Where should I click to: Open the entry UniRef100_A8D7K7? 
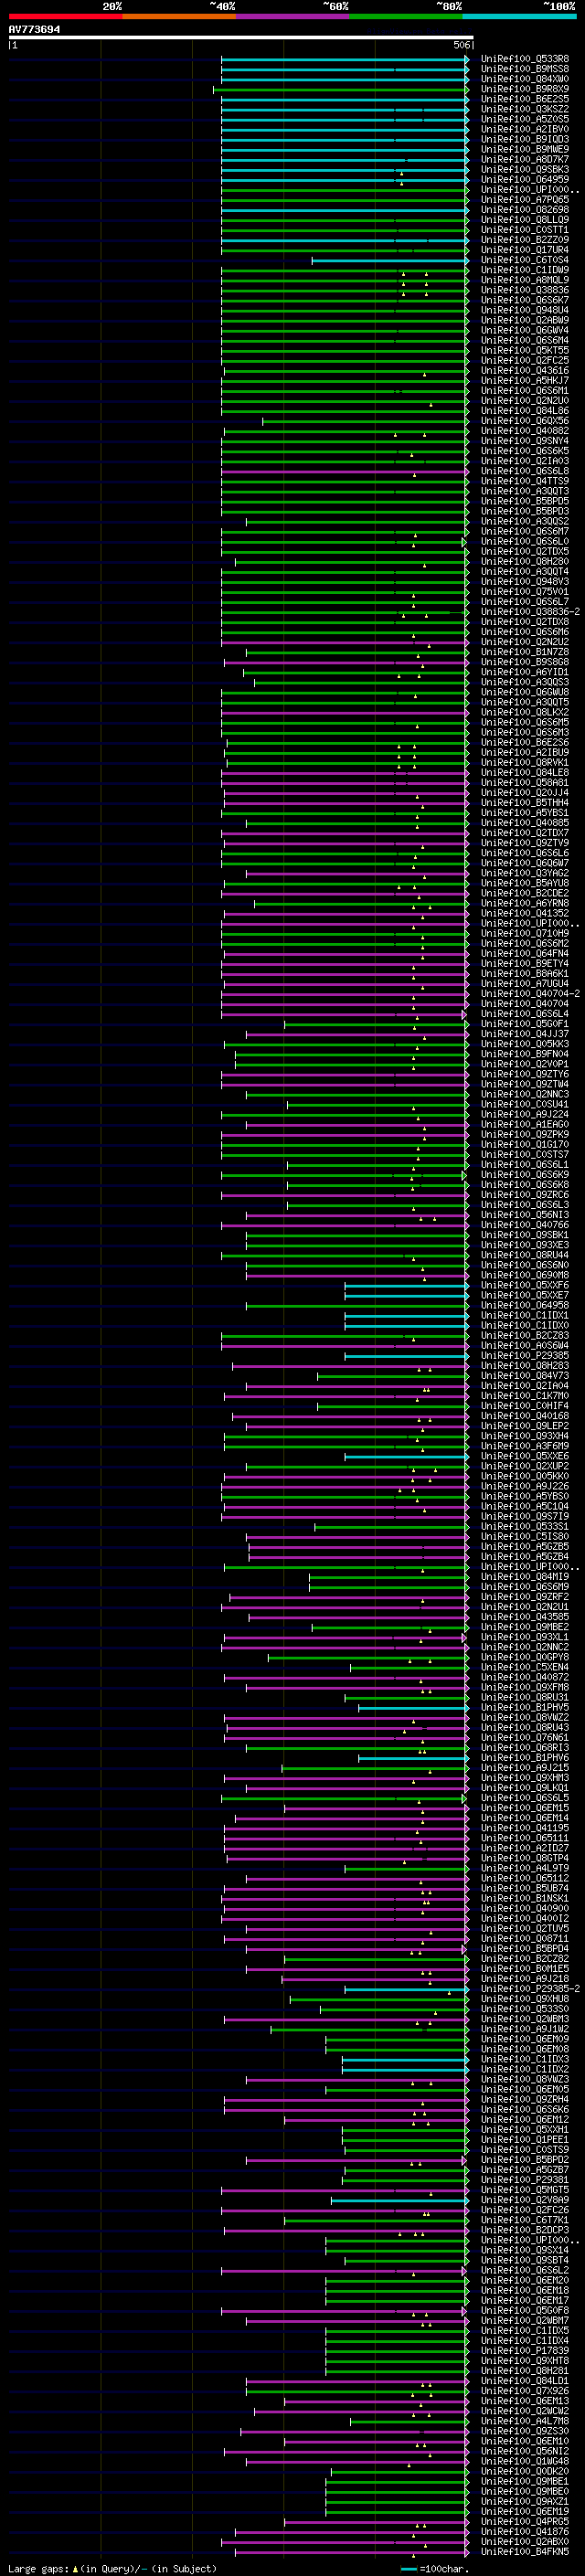coord(524,159)
